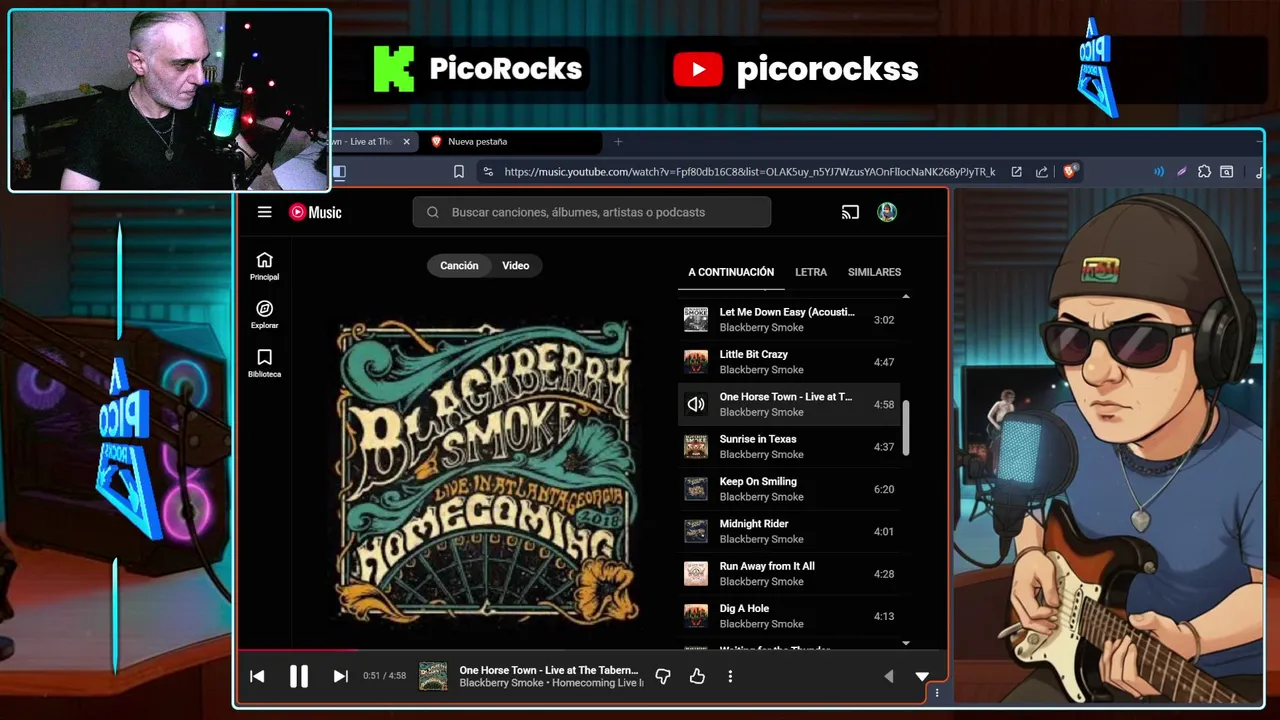Open Explorar in the sidebar
Viewport: 1280px width, 720px height.
(x=264, y=315)
